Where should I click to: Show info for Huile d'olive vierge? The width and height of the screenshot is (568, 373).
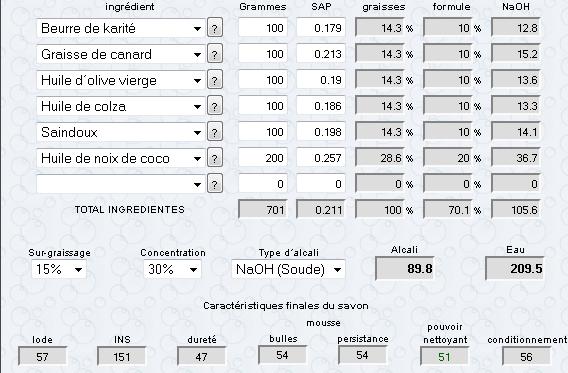click(x=215, y=80)
